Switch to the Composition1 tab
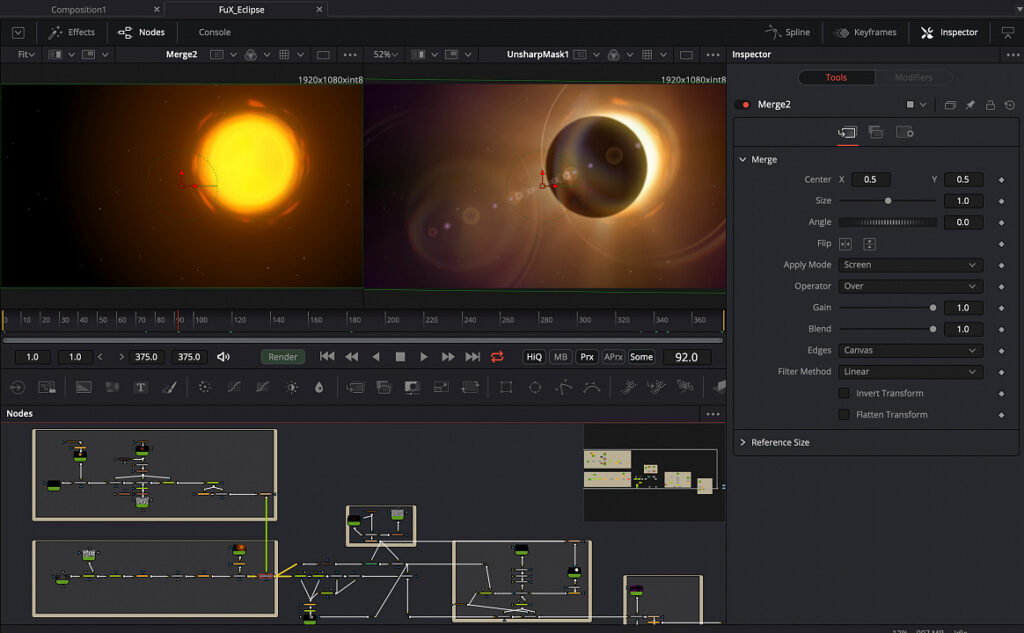 (79, 9)
